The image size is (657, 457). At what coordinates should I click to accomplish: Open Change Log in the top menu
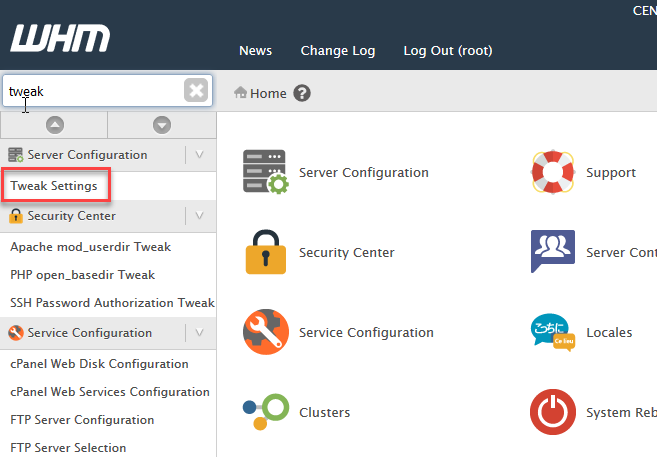pyautogui.click(x=338, y=51)
